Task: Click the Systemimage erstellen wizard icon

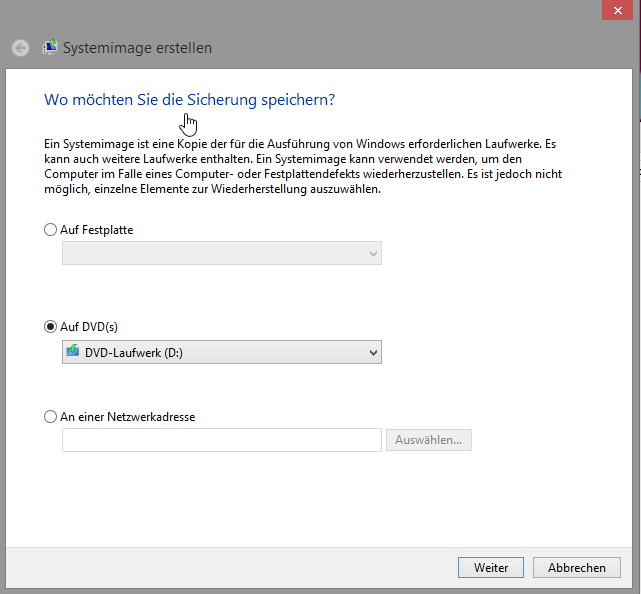Action: click(50, 47)
